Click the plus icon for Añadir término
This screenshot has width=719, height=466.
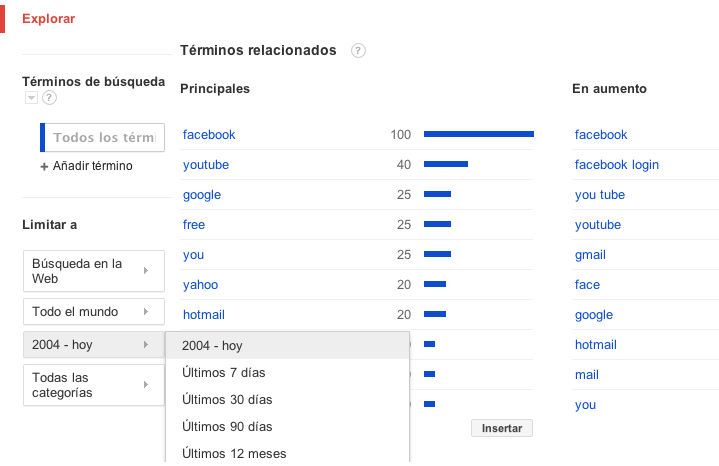click(x=44, y=166)
